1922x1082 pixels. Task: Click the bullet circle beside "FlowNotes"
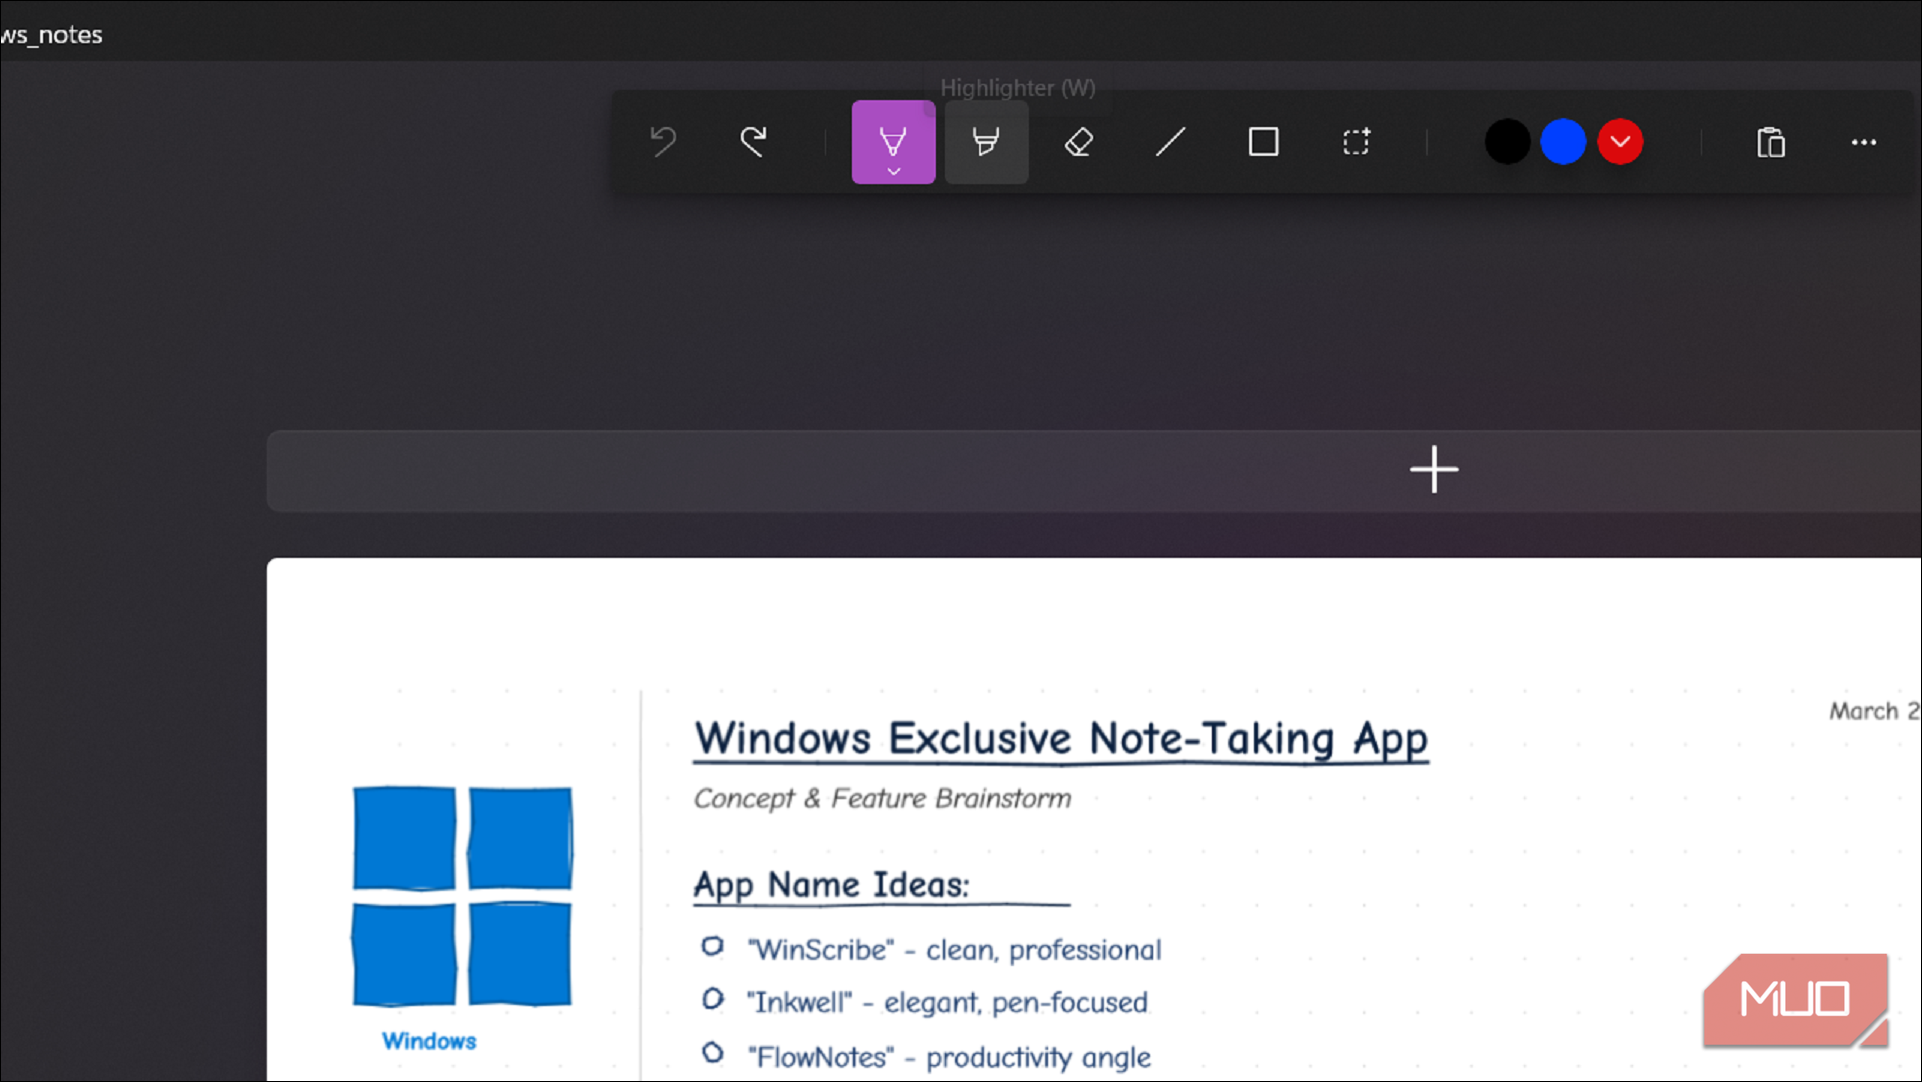(x=712, y=1053)
